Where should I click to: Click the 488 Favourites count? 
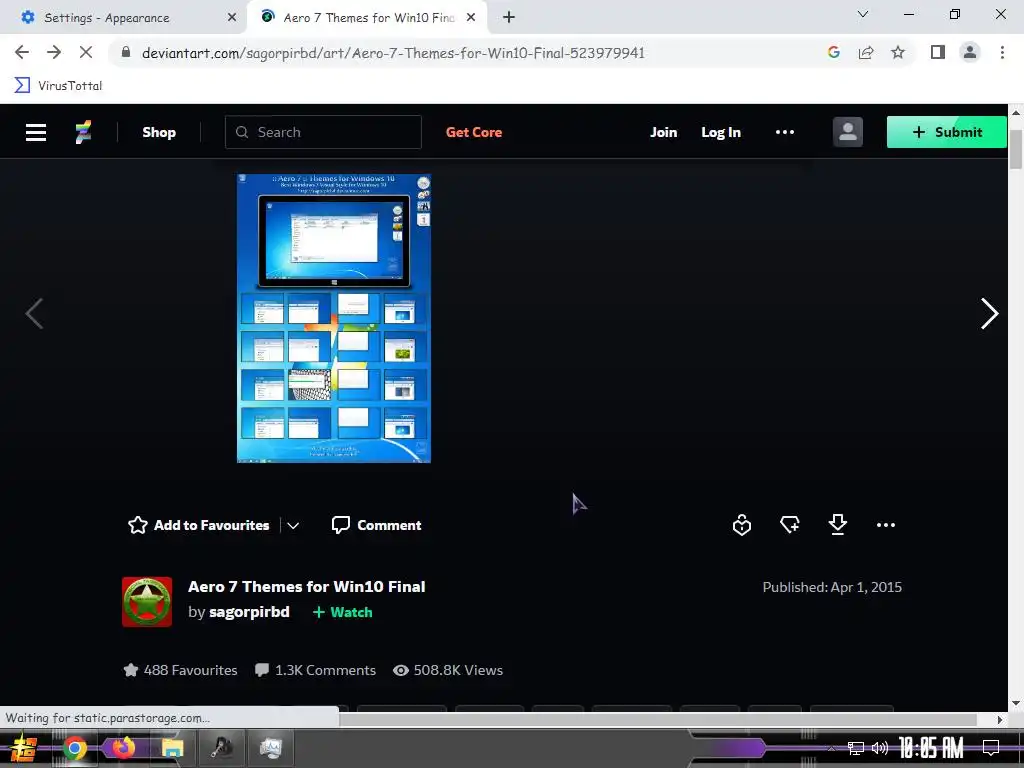(180, 670)
